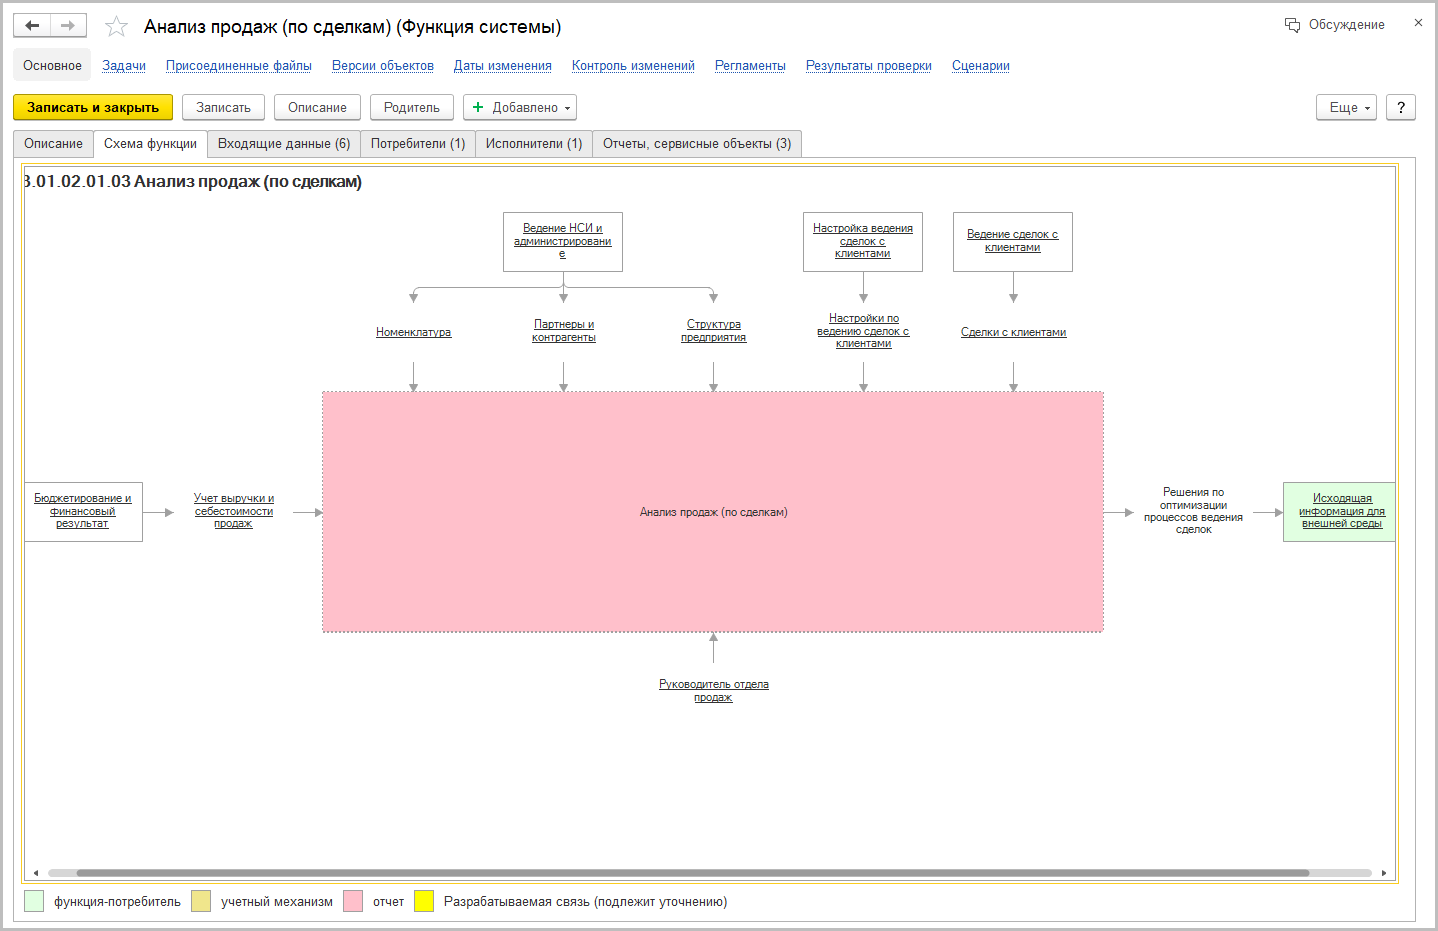Open the Еще dropdown menu
1438x931 pixels.
[1346, 107]
